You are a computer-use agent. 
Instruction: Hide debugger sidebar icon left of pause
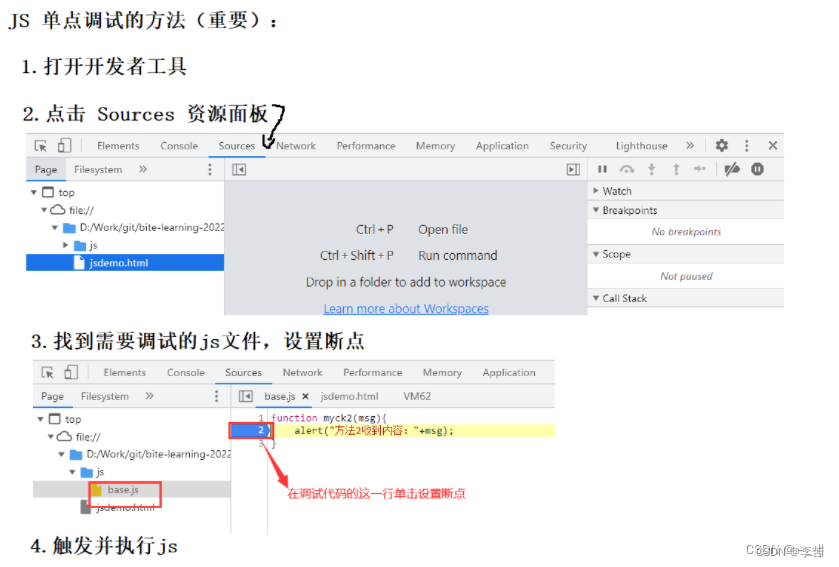(573, 170)
